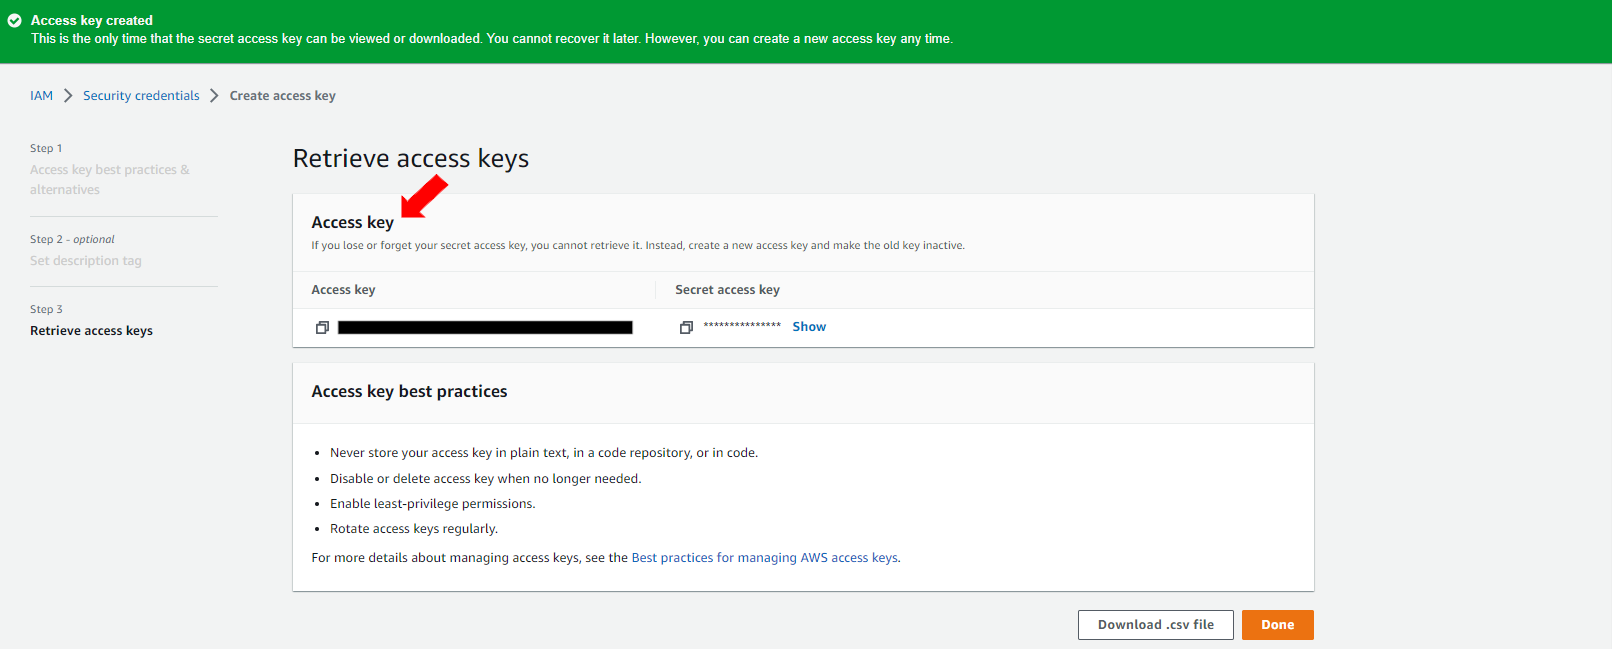
Task: Click the red arrow annotation
Action: pyautogui.click(x=424, y=196)
